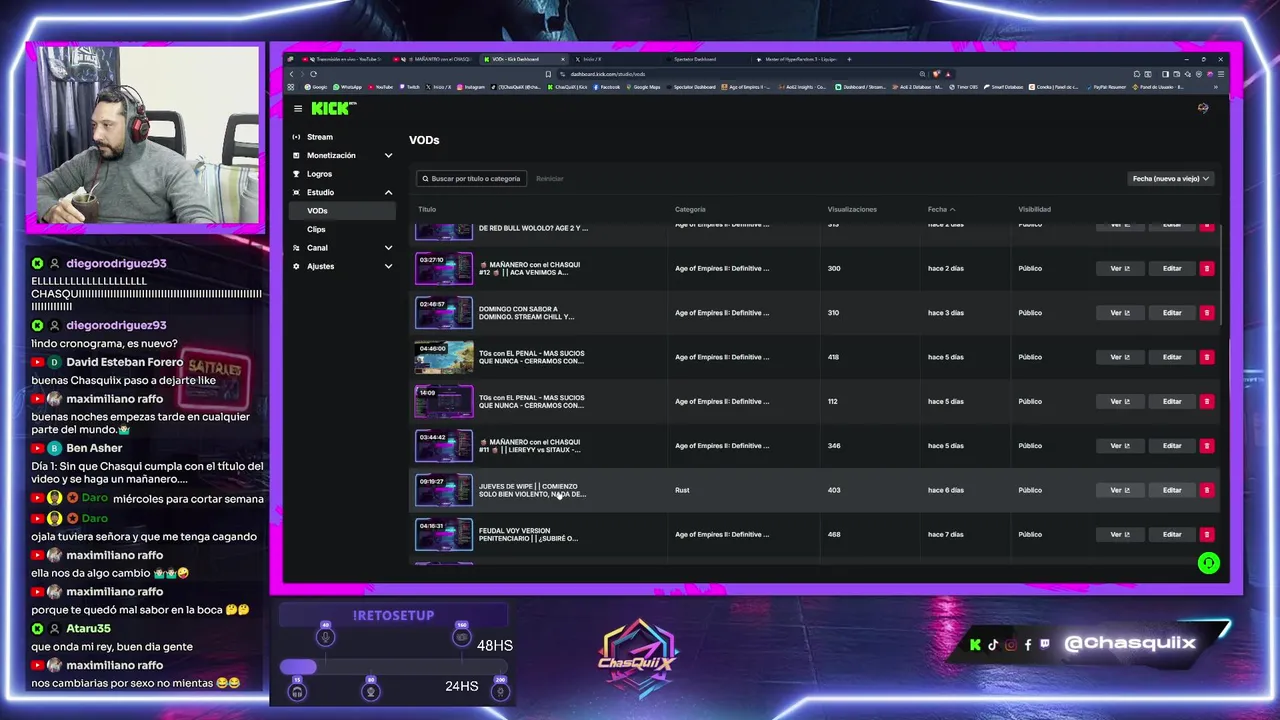
Task: Open the 09:19:27 JUEVES DE WIPE thumbnail
Action: click(x=444, y=490)
